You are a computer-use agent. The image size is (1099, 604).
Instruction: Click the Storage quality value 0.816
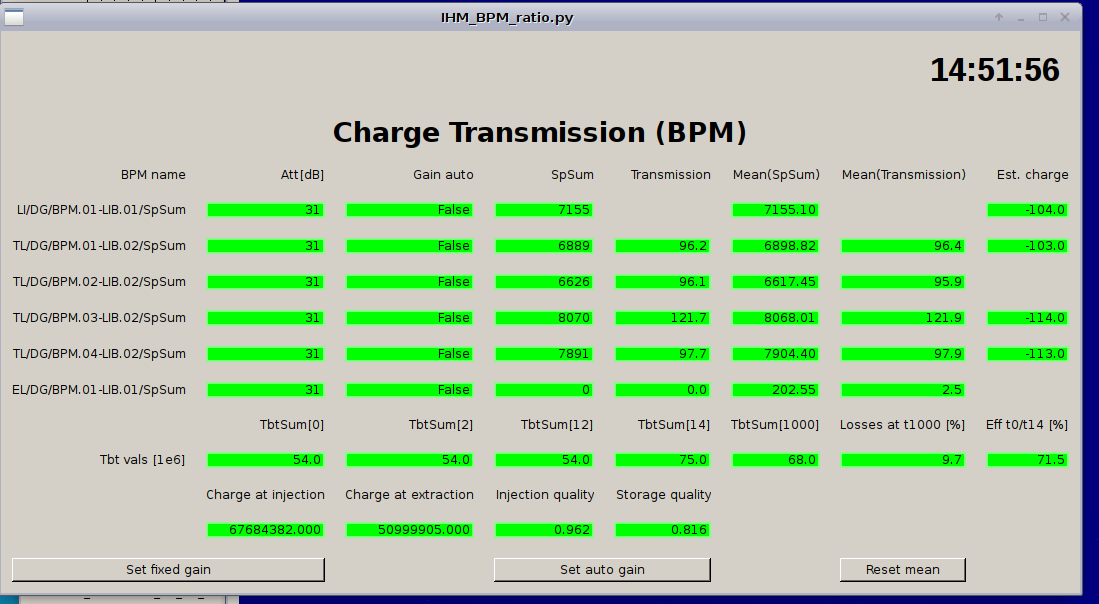663,530
